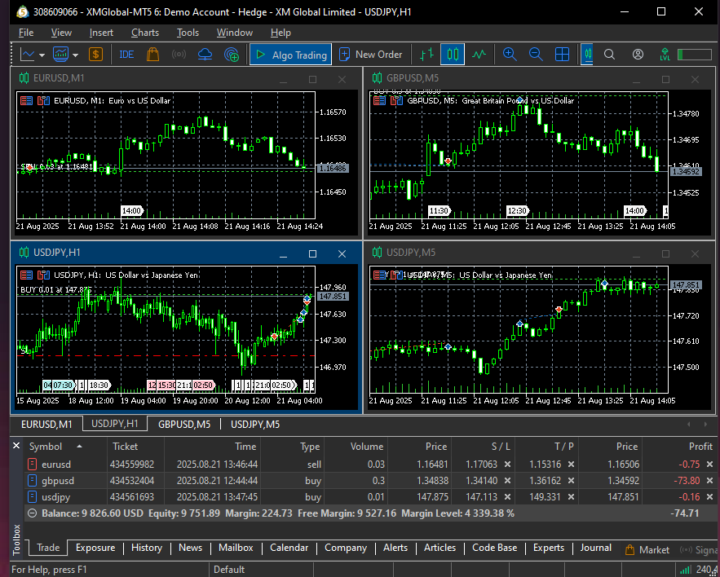
Task: Open the Experts tab in Toolbox
Action: pos(548,548)
